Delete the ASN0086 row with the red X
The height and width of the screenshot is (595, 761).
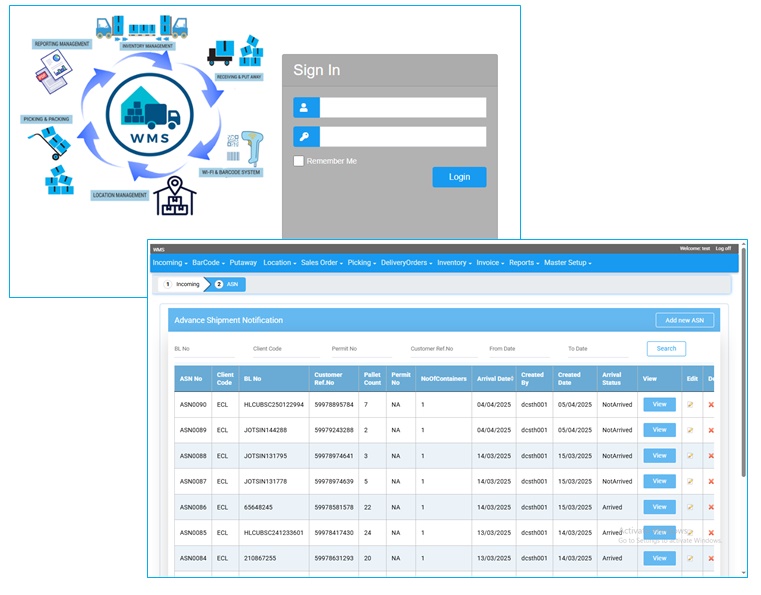pos(711,507)
